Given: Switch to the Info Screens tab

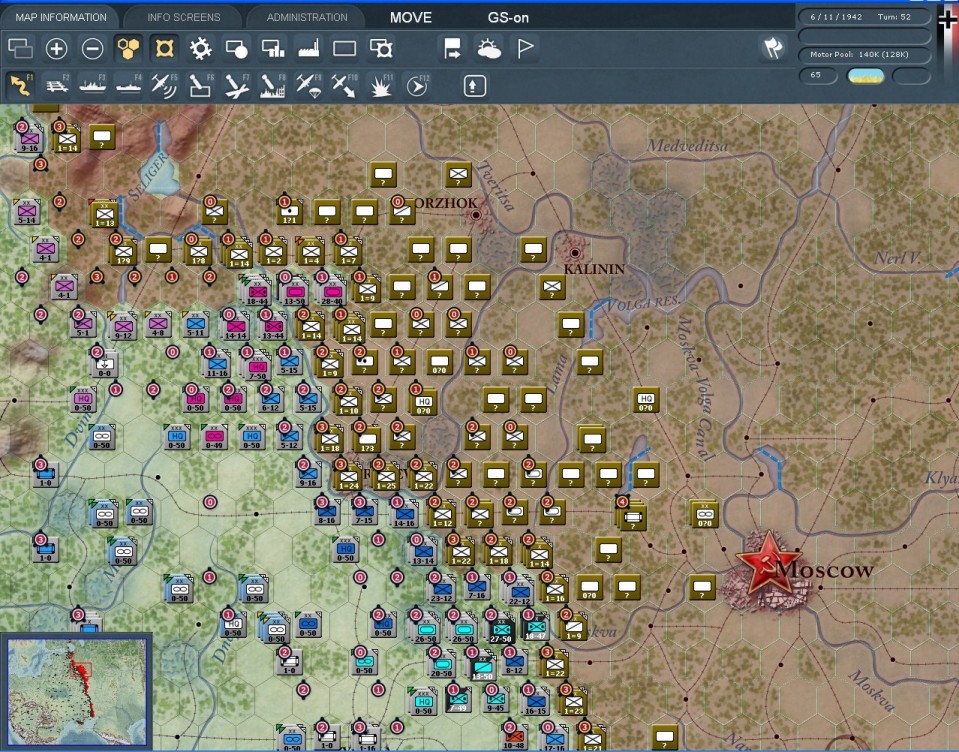Looking at the screenshot, I should [183, 17].
